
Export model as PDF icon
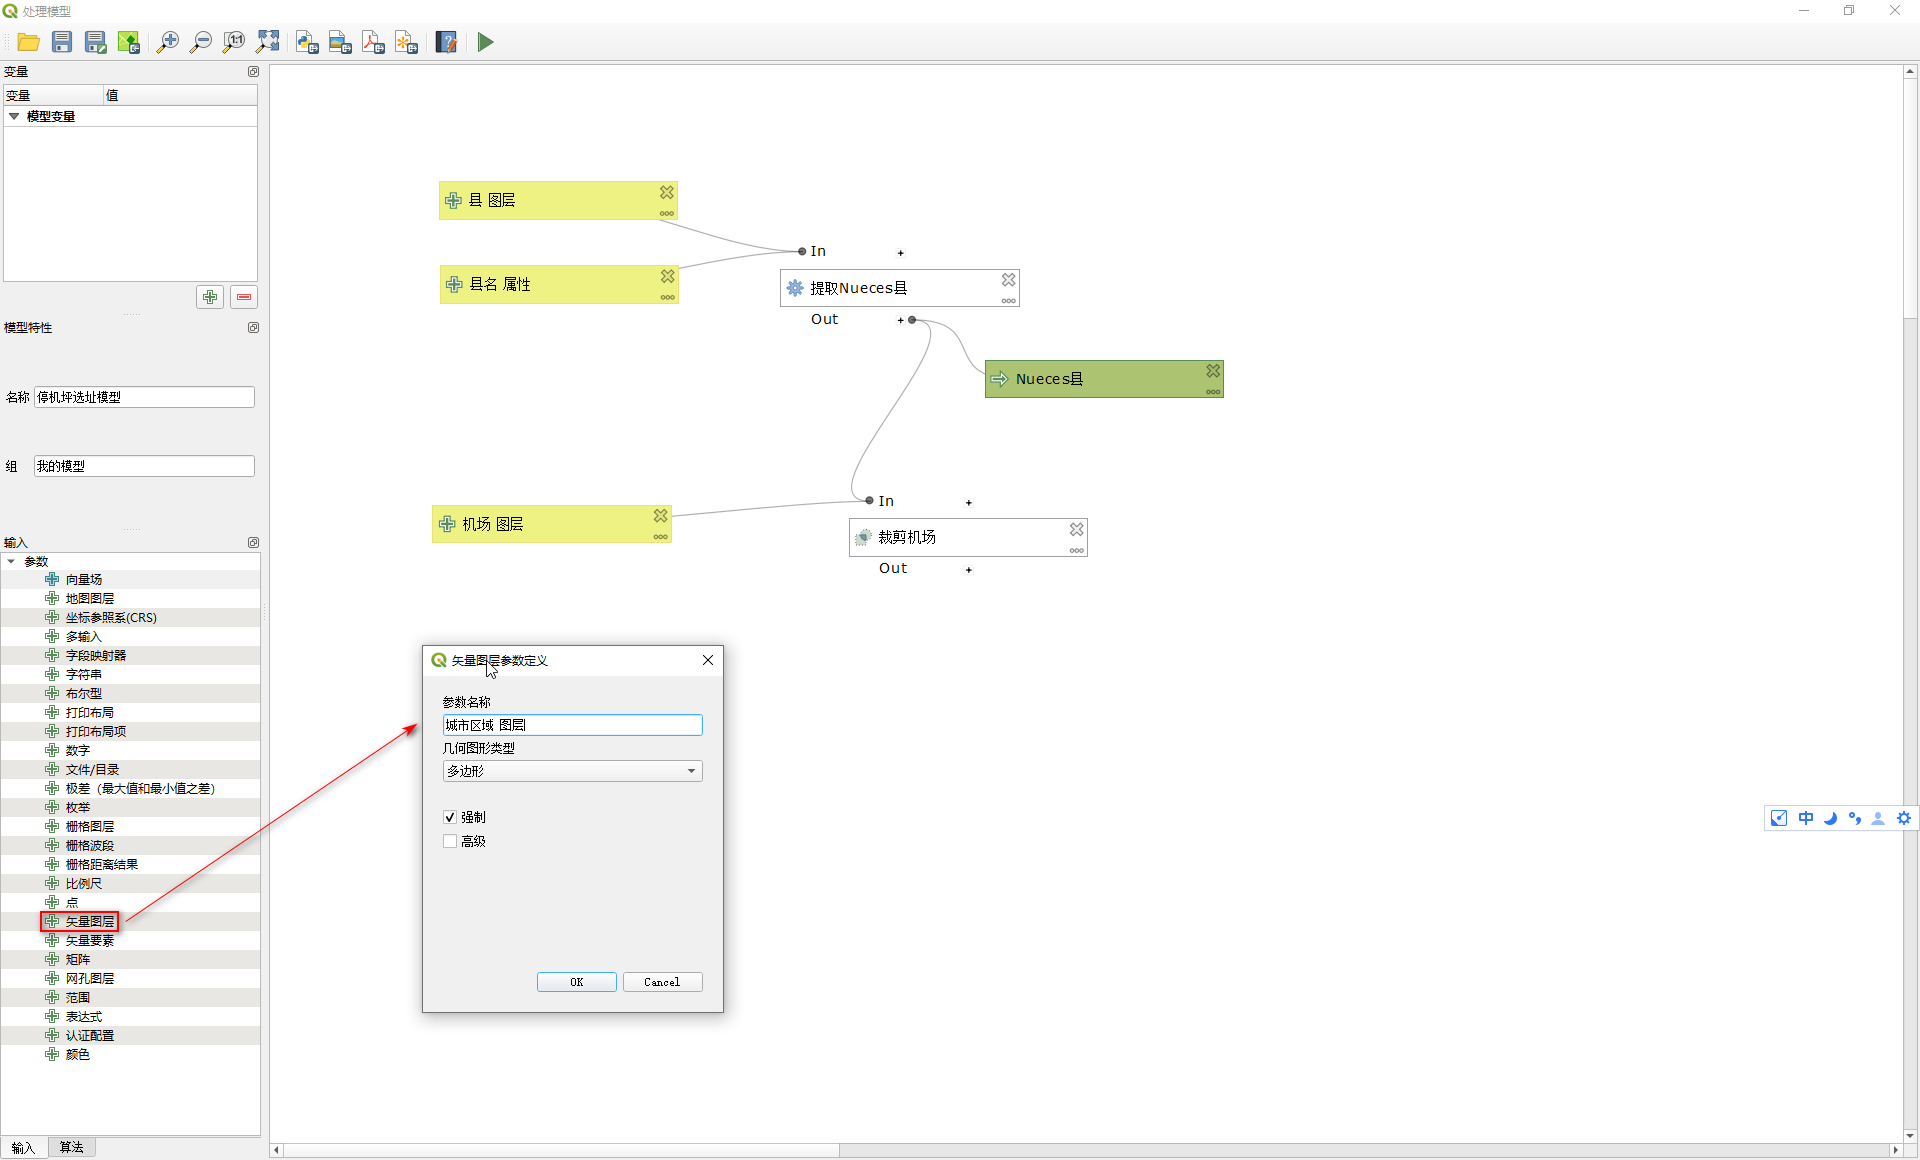point(373,42)
